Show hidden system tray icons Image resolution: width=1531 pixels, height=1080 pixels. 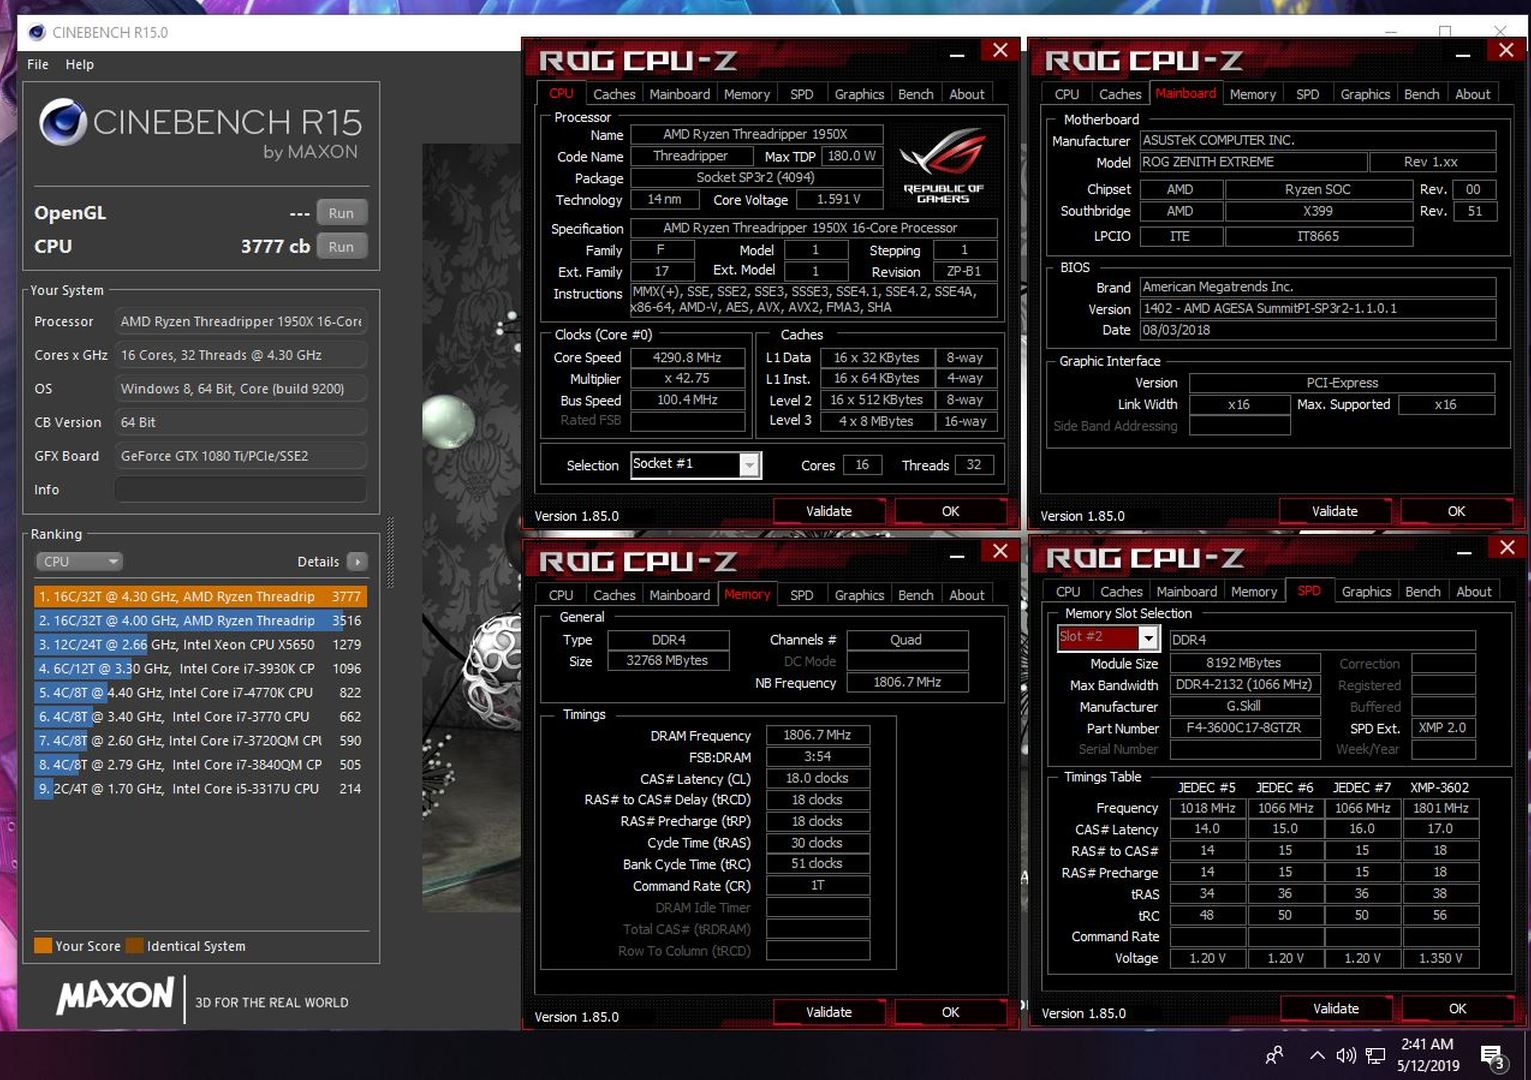point(1317,1055)
